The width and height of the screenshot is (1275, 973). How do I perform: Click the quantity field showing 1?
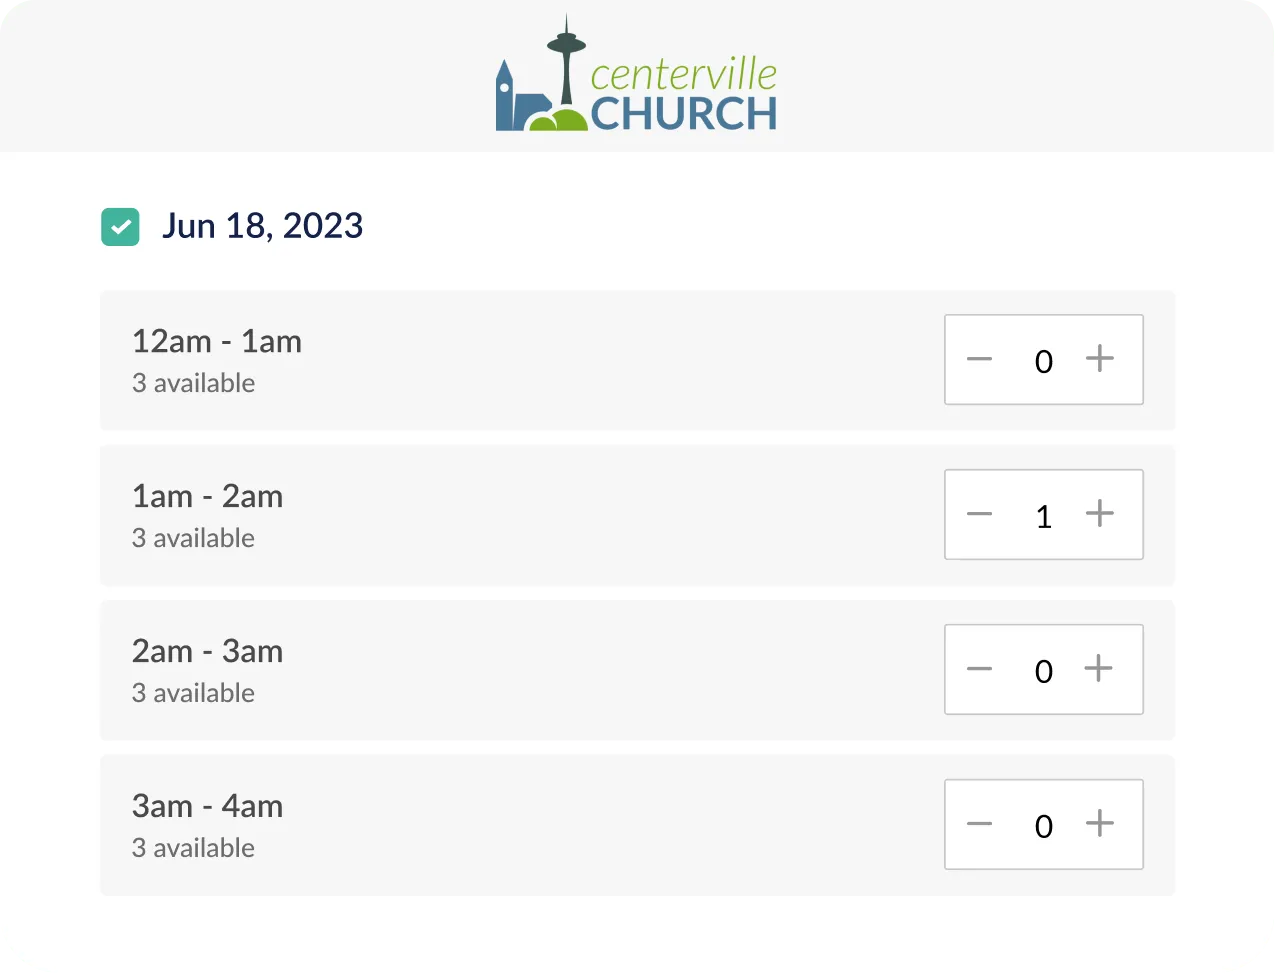tap(1043, 514)
